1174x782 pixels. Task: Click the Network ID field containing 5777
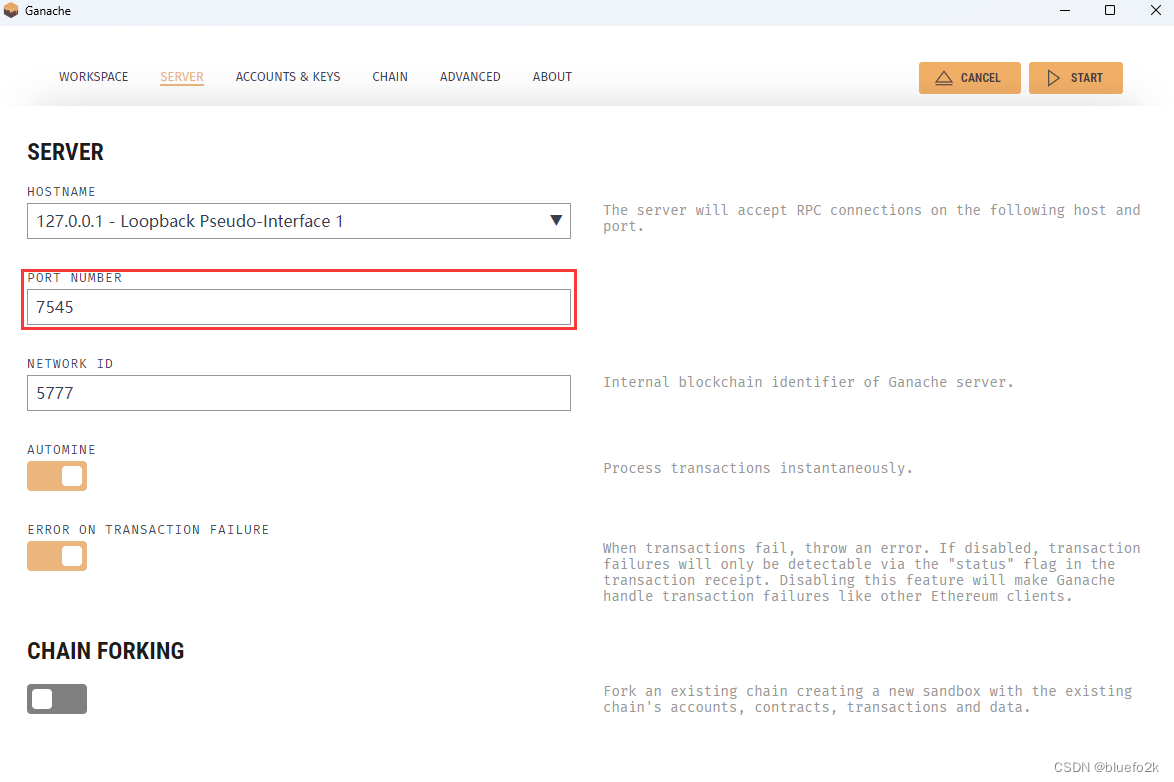[x=299, y=392]
